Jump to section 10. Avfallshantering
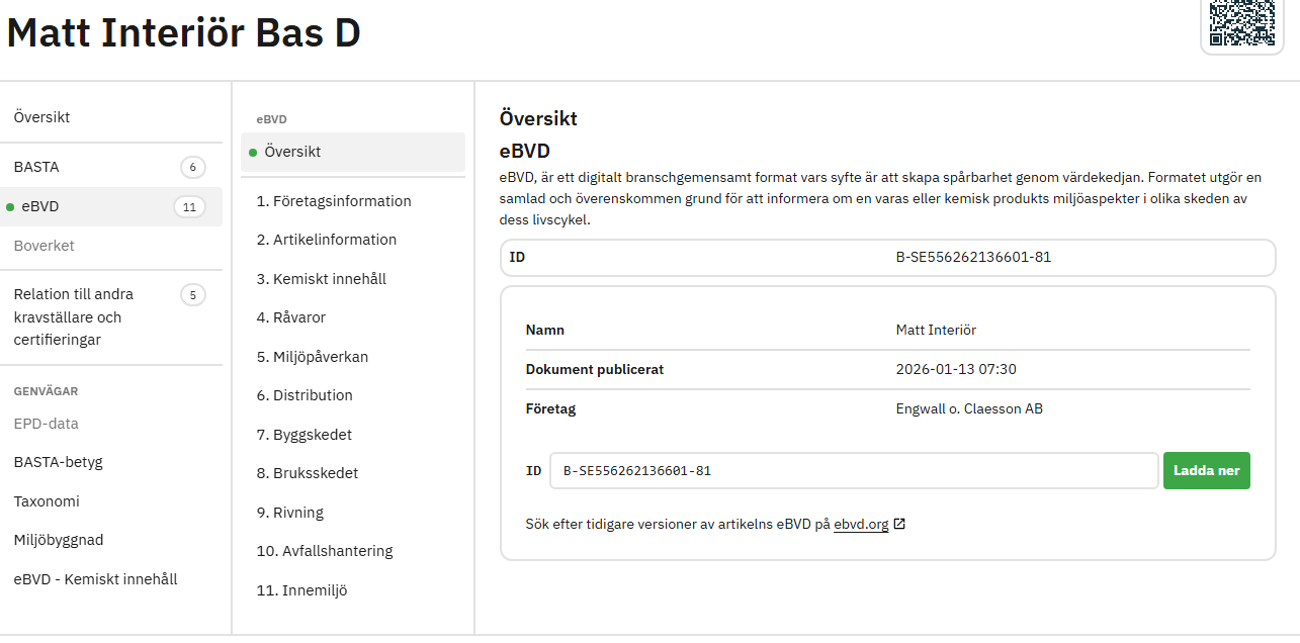The image size is (1300, 643). (x=324, y=551)
